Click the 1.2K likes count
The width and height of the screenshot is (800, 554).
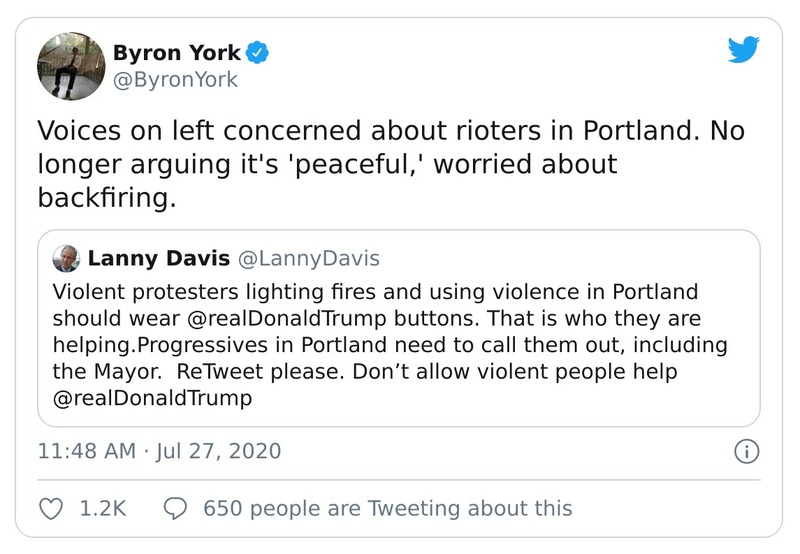click(x=102, y=509)
